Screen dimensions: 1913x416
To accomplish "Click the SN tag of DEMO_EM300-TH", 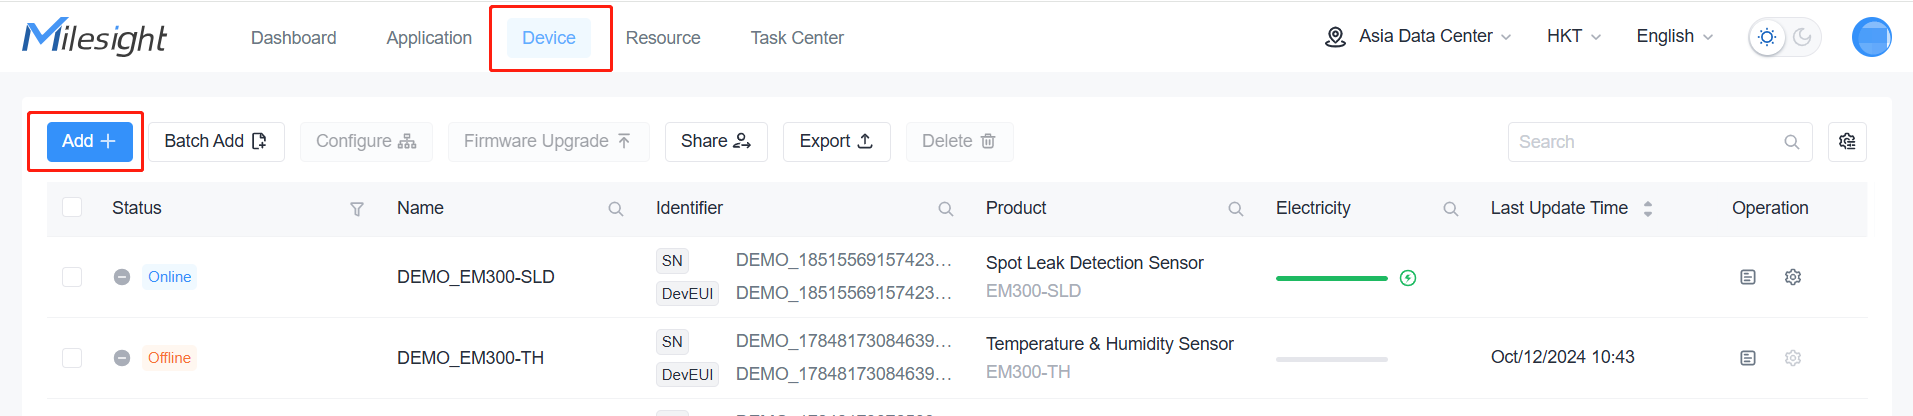I will (672, 342).
